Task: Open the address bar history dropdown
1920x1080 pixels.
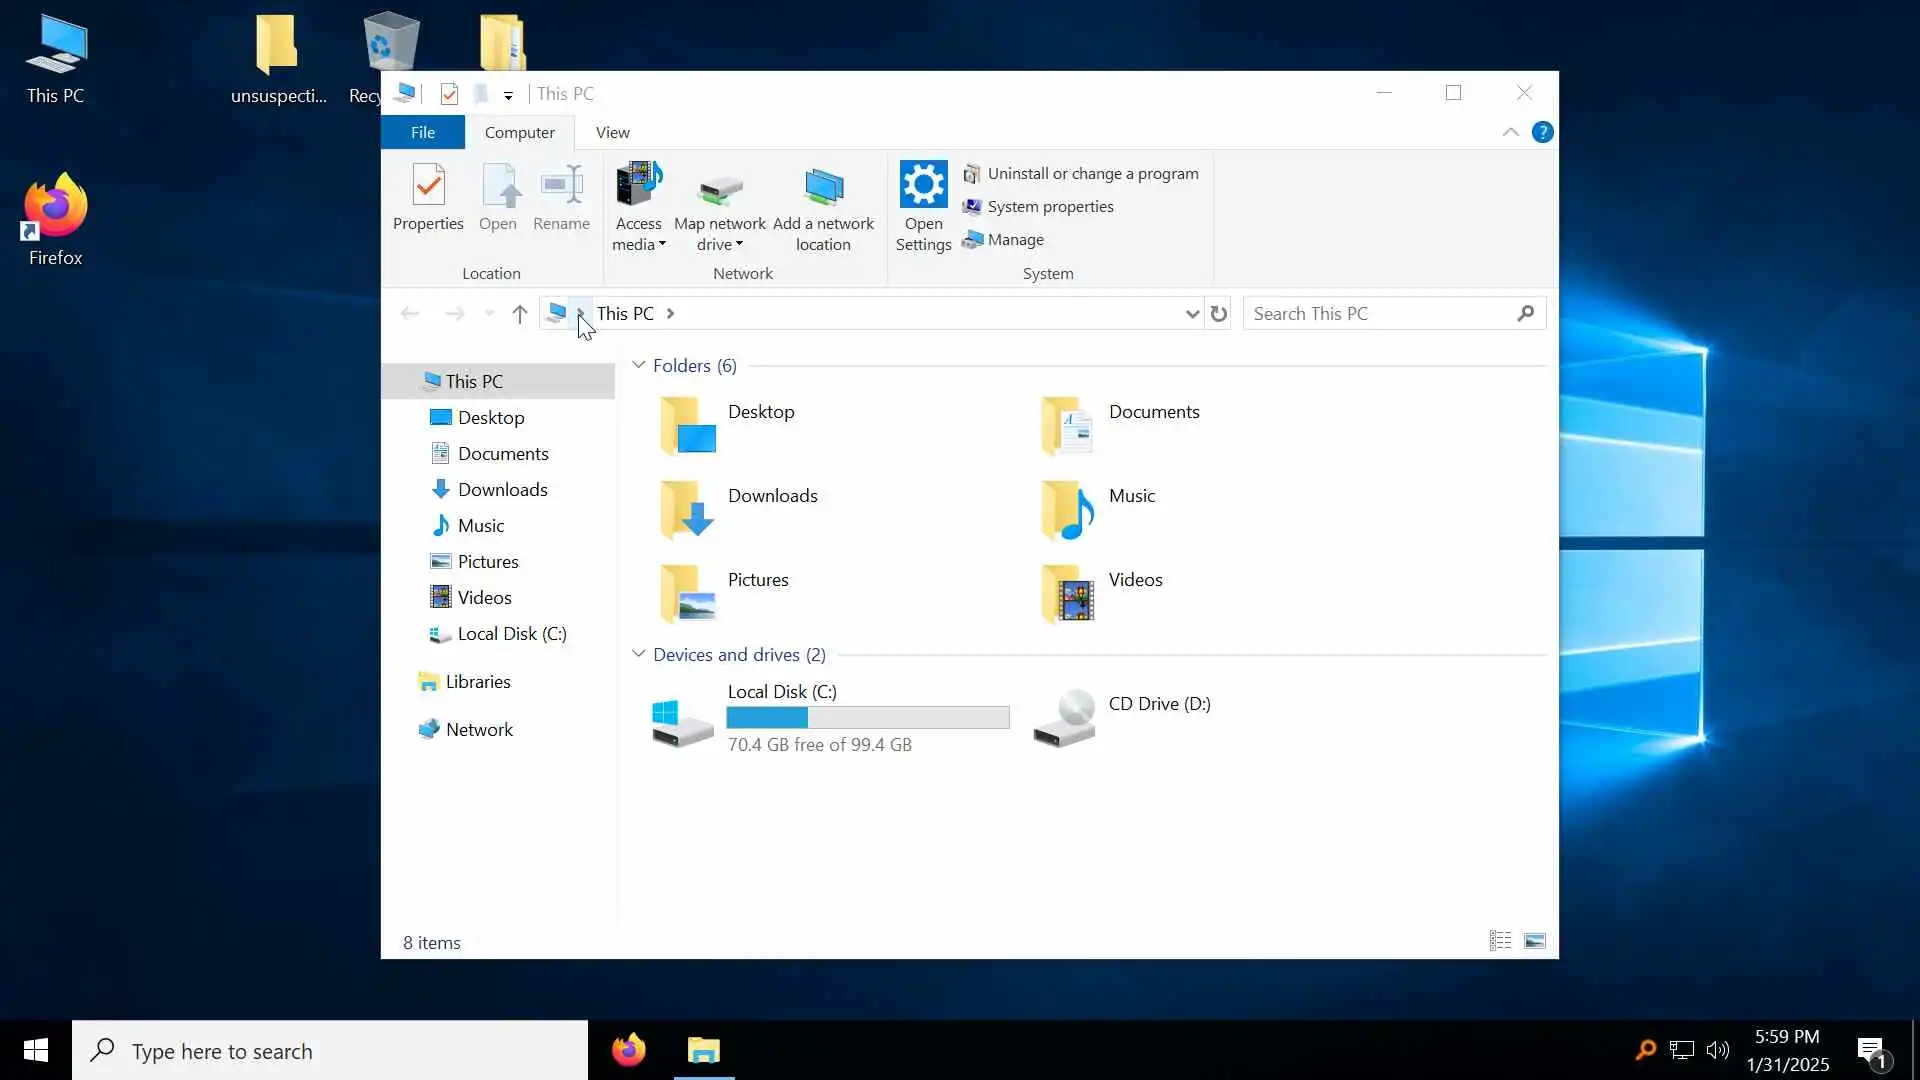Action: [1191, 314]
